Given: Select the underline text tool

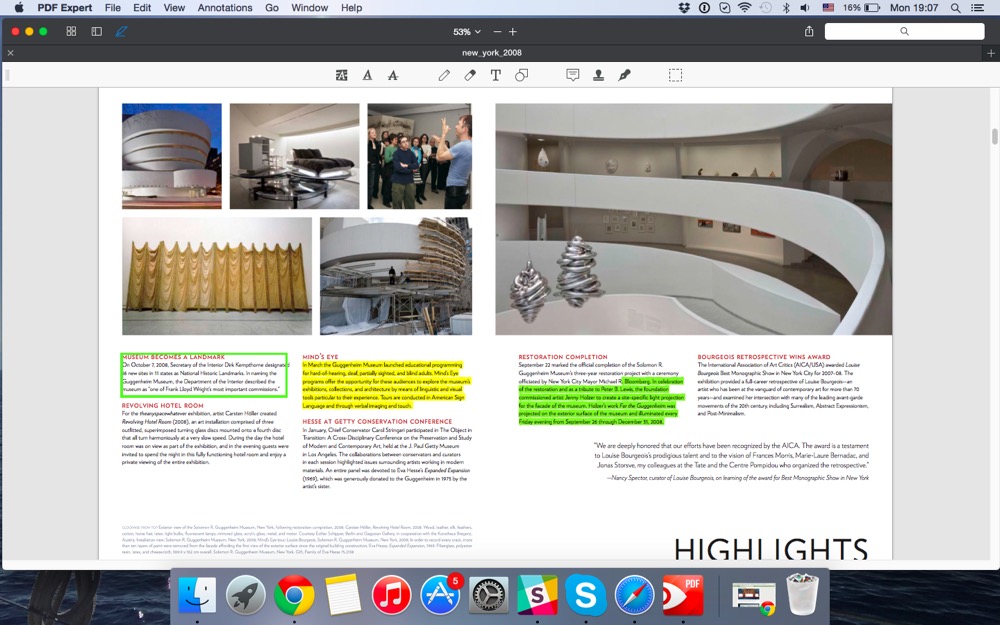Looking at the screenshot, I should [367, 75].
